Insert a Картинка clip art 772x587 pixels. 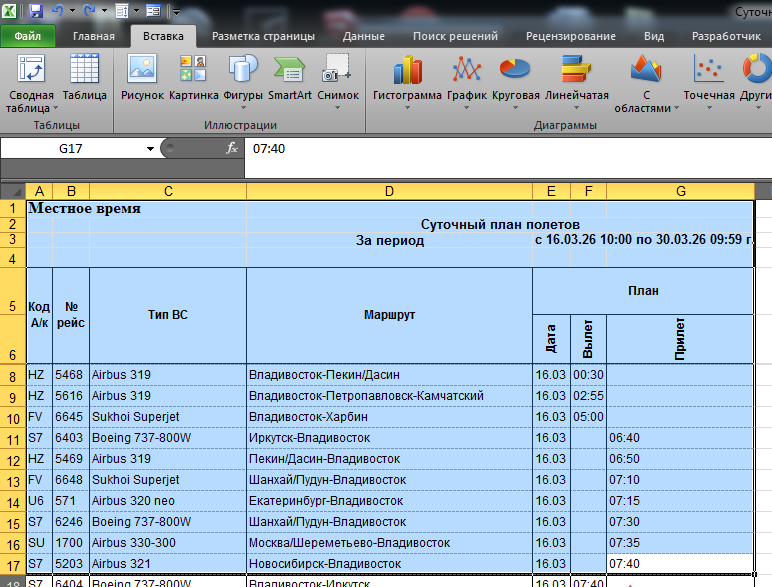[193, 77]
